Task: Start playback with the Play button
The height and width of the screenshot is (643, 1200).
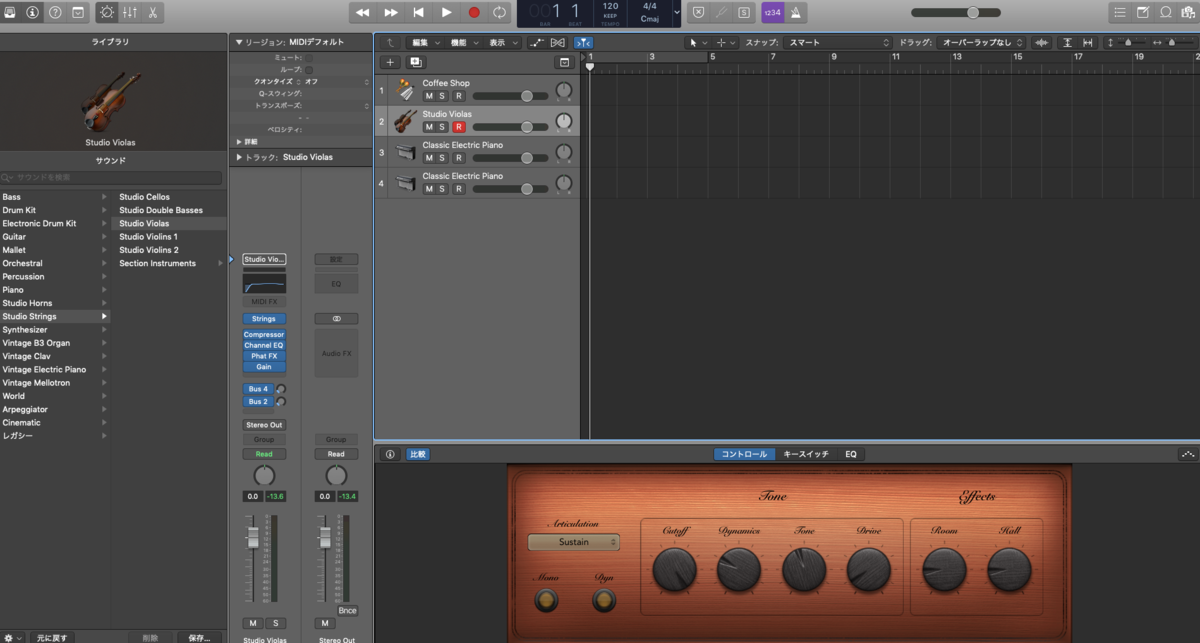Action: tap(446, 12)
